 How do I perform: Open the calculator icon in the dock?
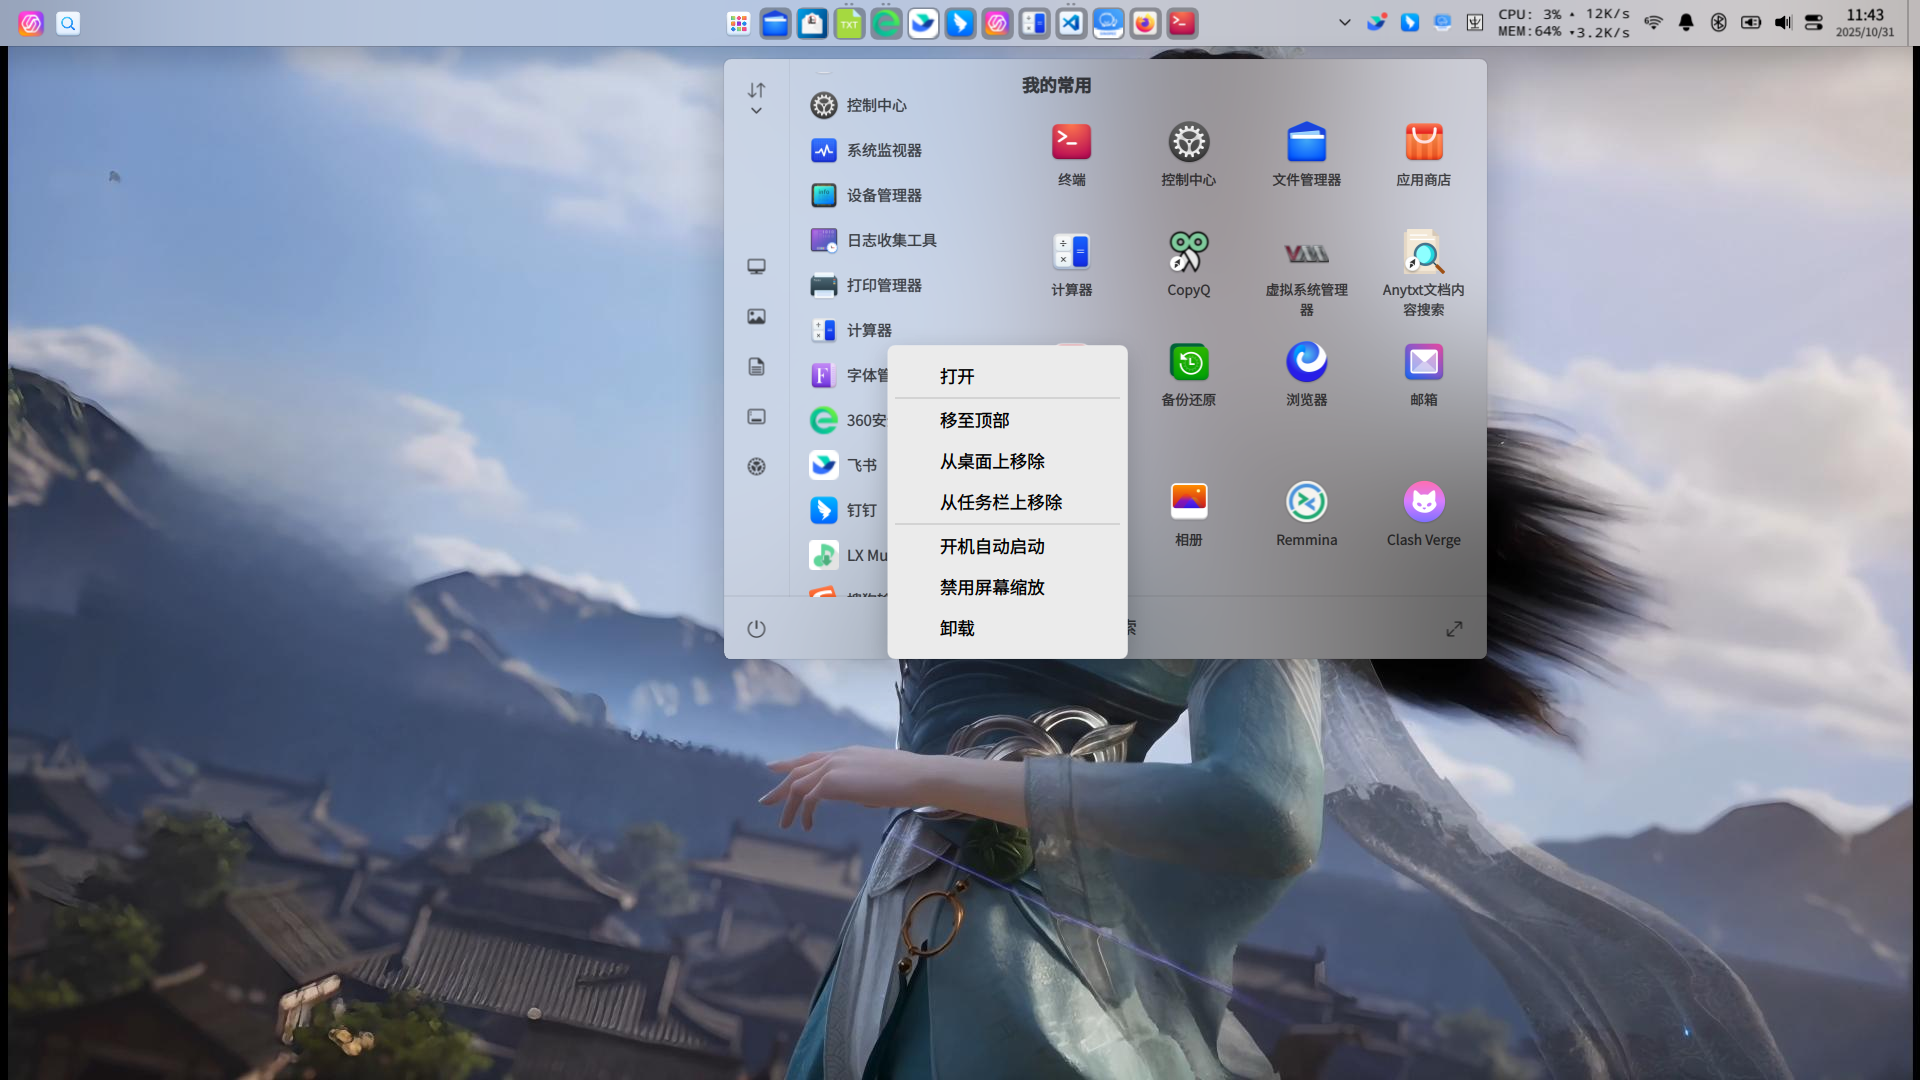(1034, 23)
